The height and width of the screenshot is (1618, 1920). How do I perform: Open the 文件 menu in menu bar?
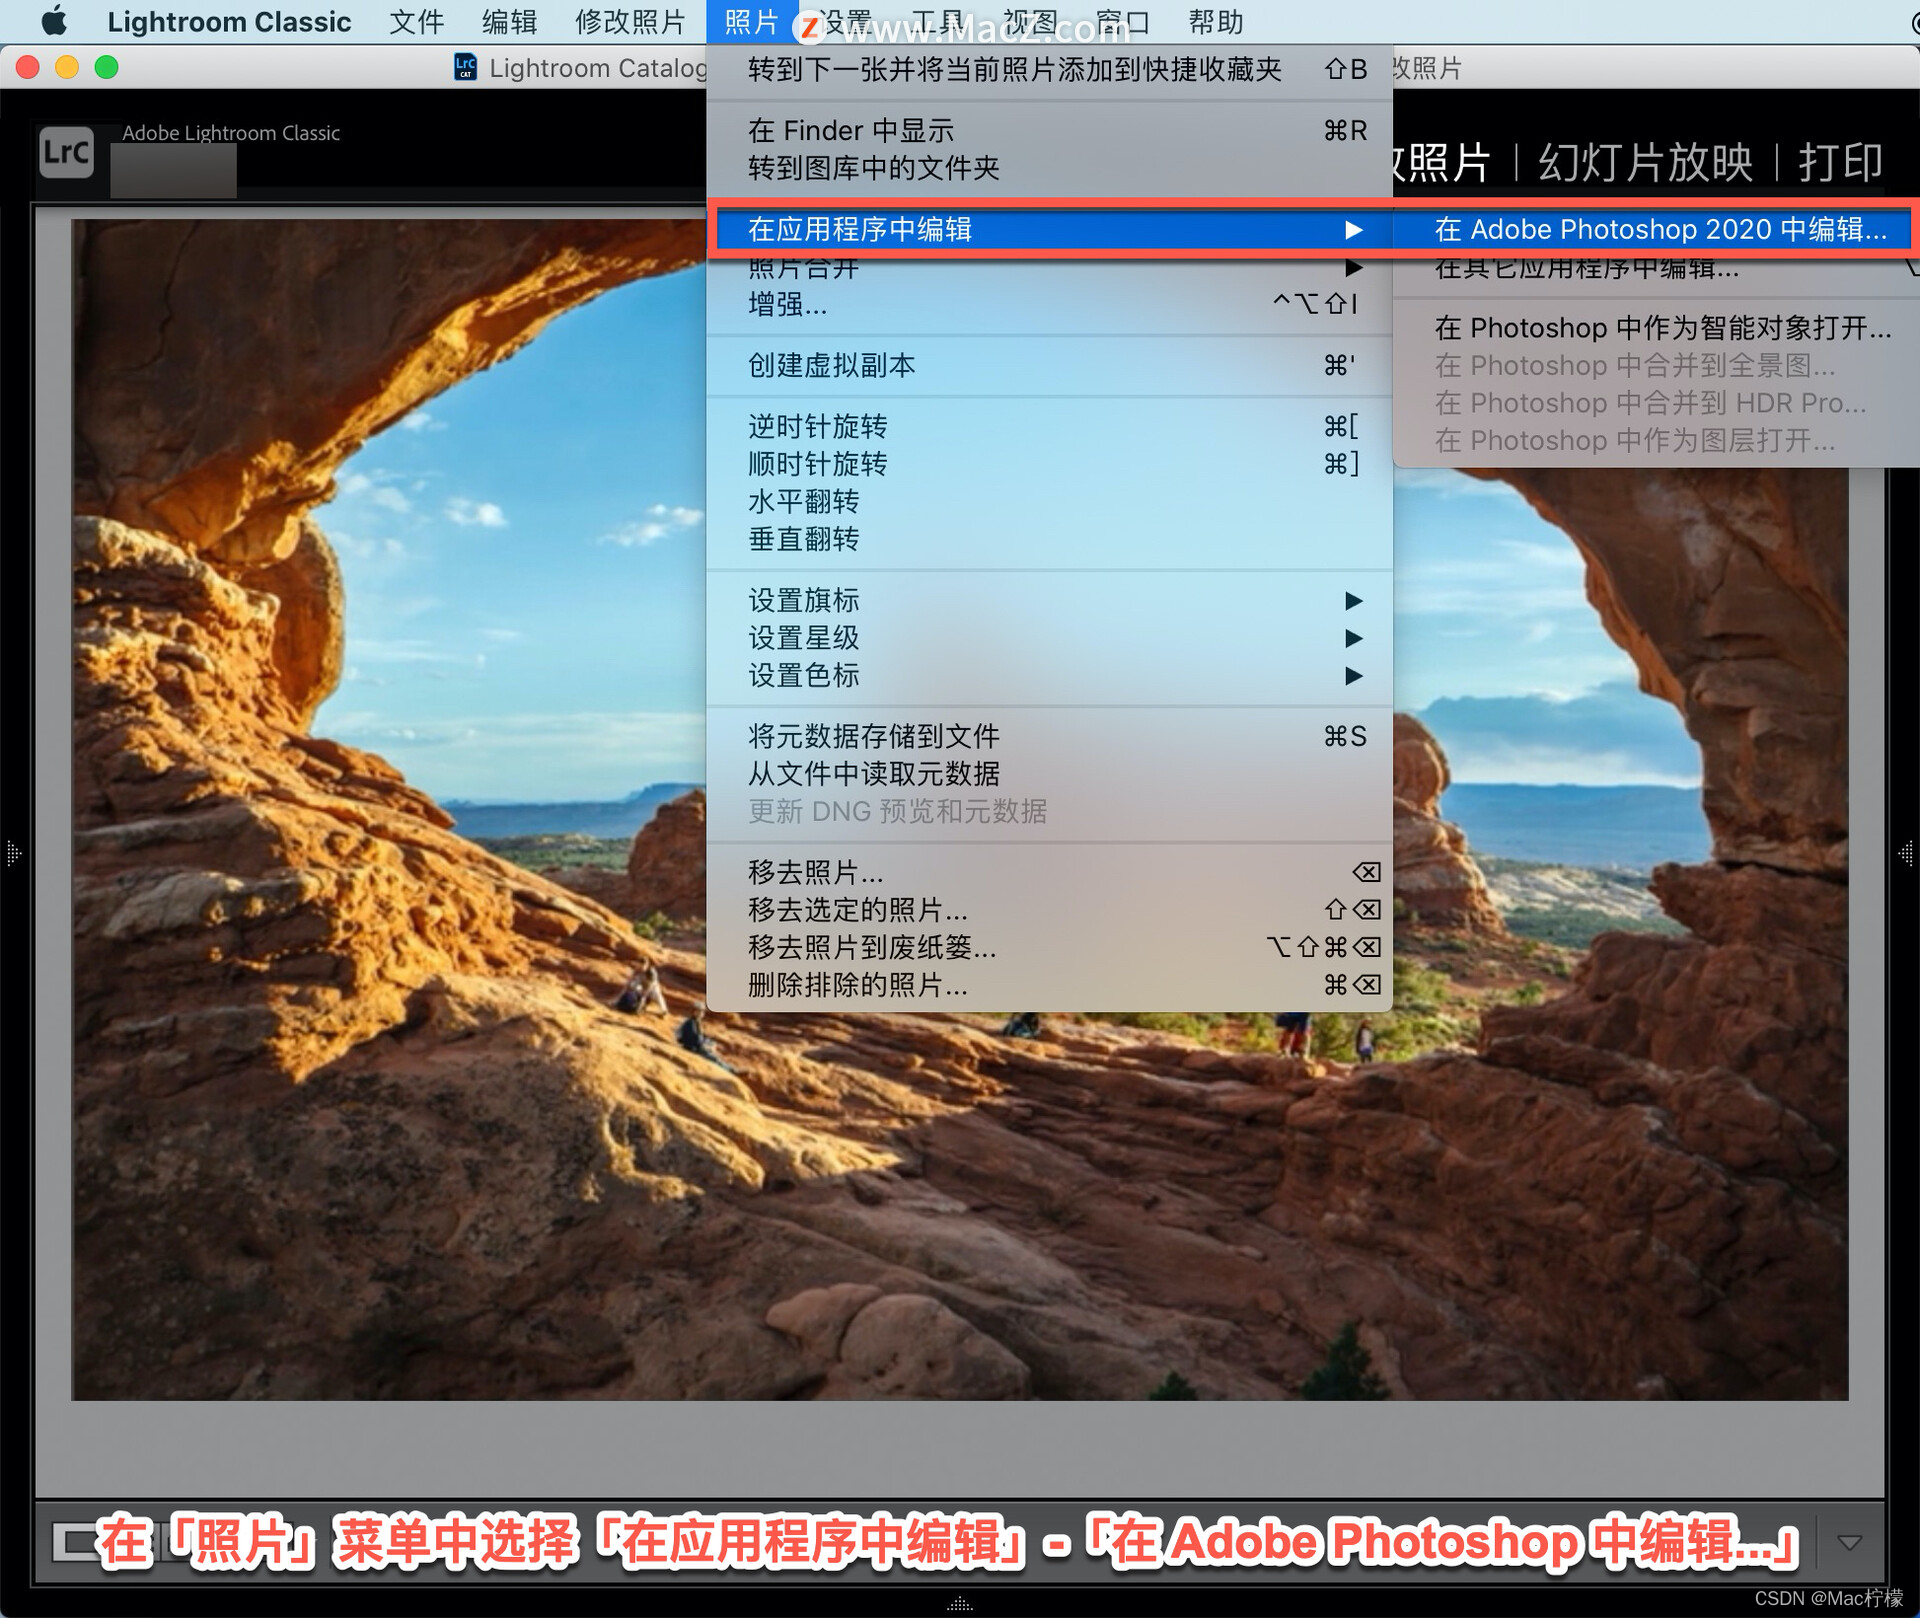pos(416,21)
